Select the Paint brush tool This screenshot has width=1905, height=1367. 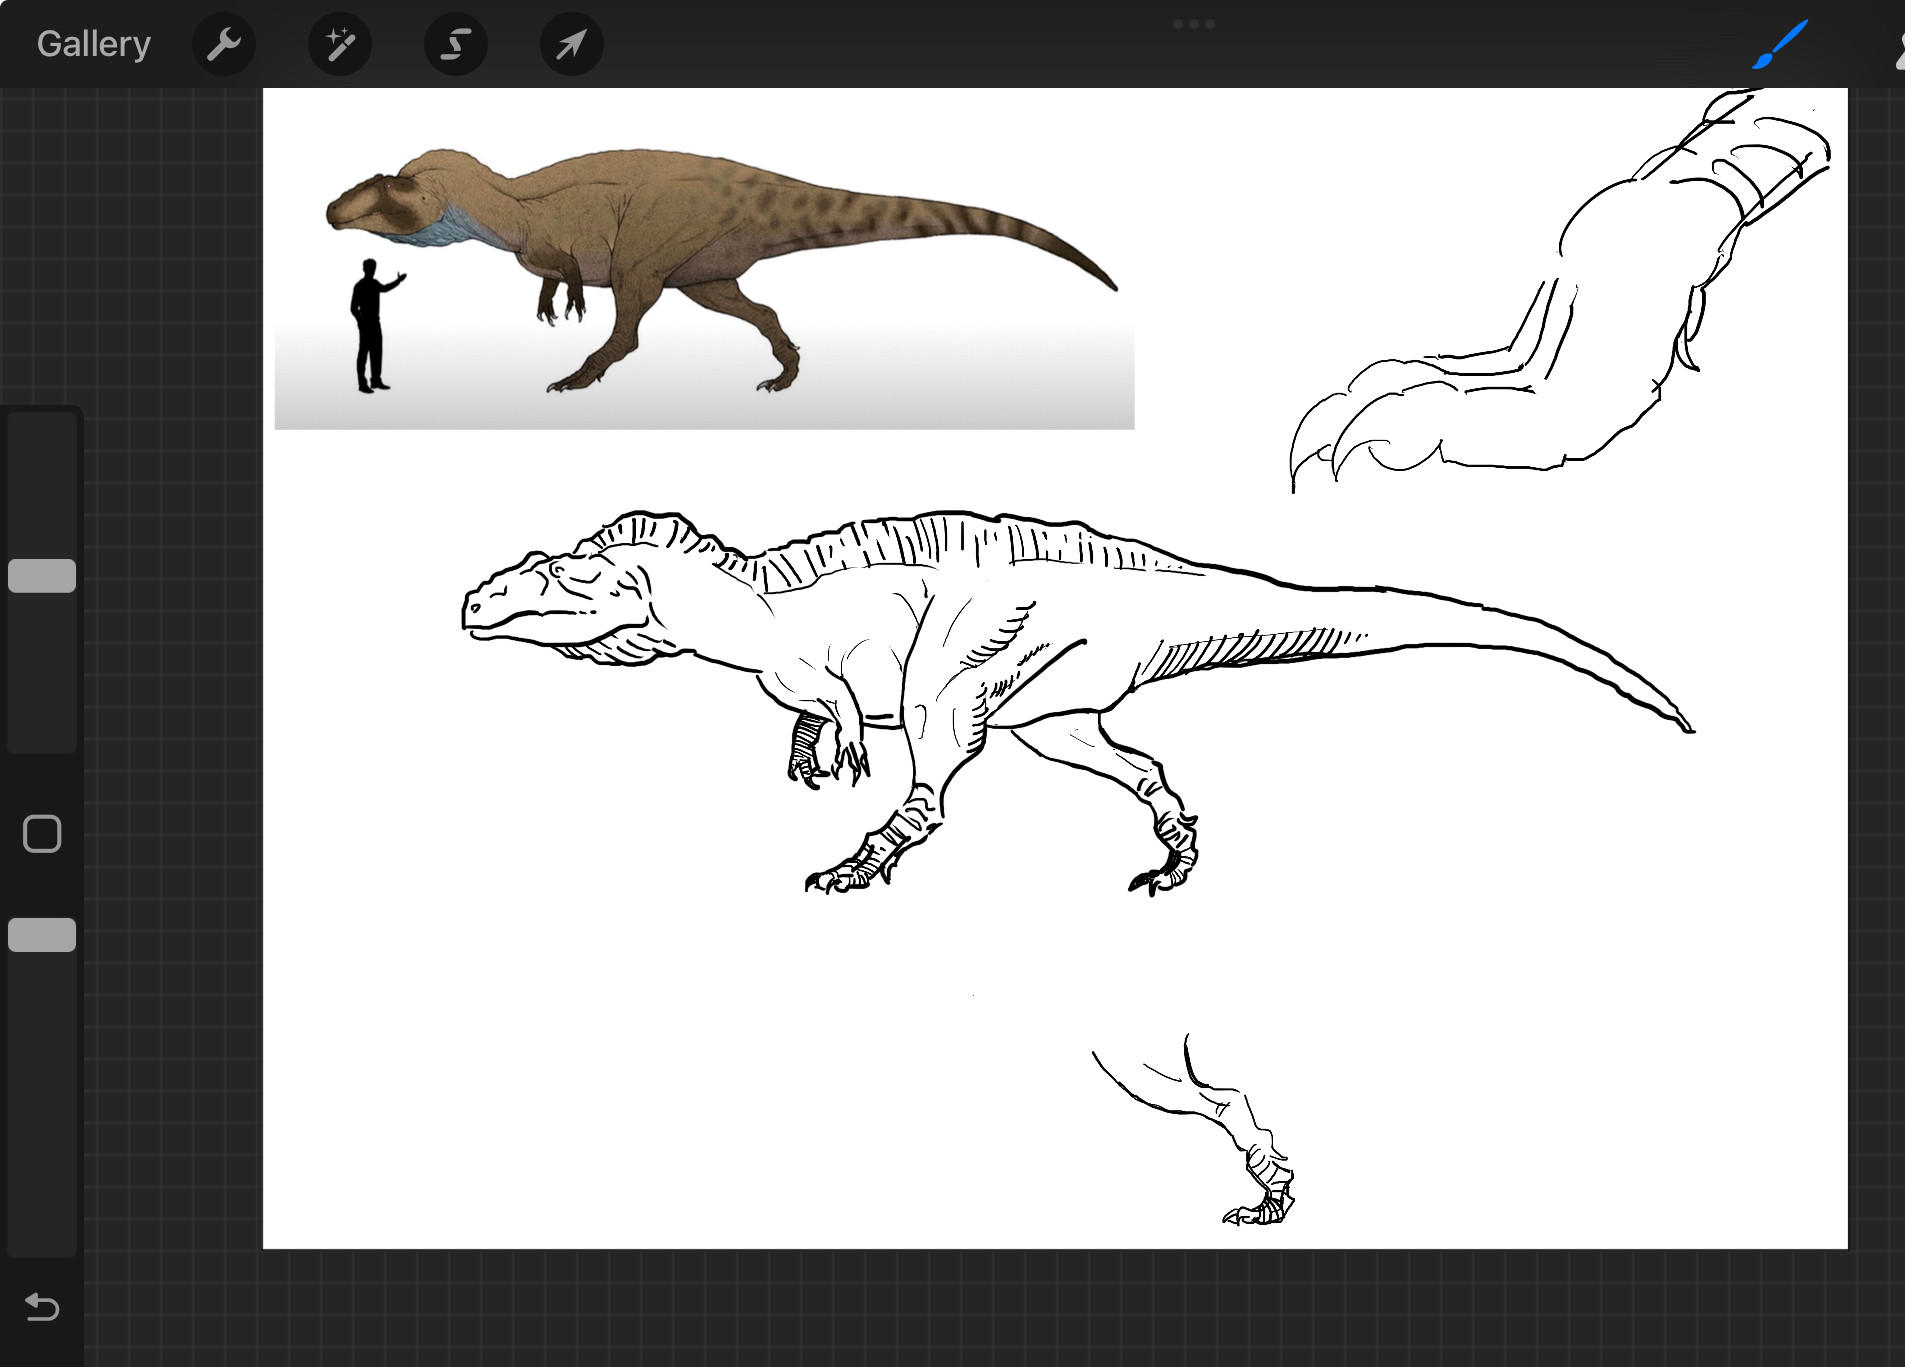pyautogui.click(x=1780, y=44)
